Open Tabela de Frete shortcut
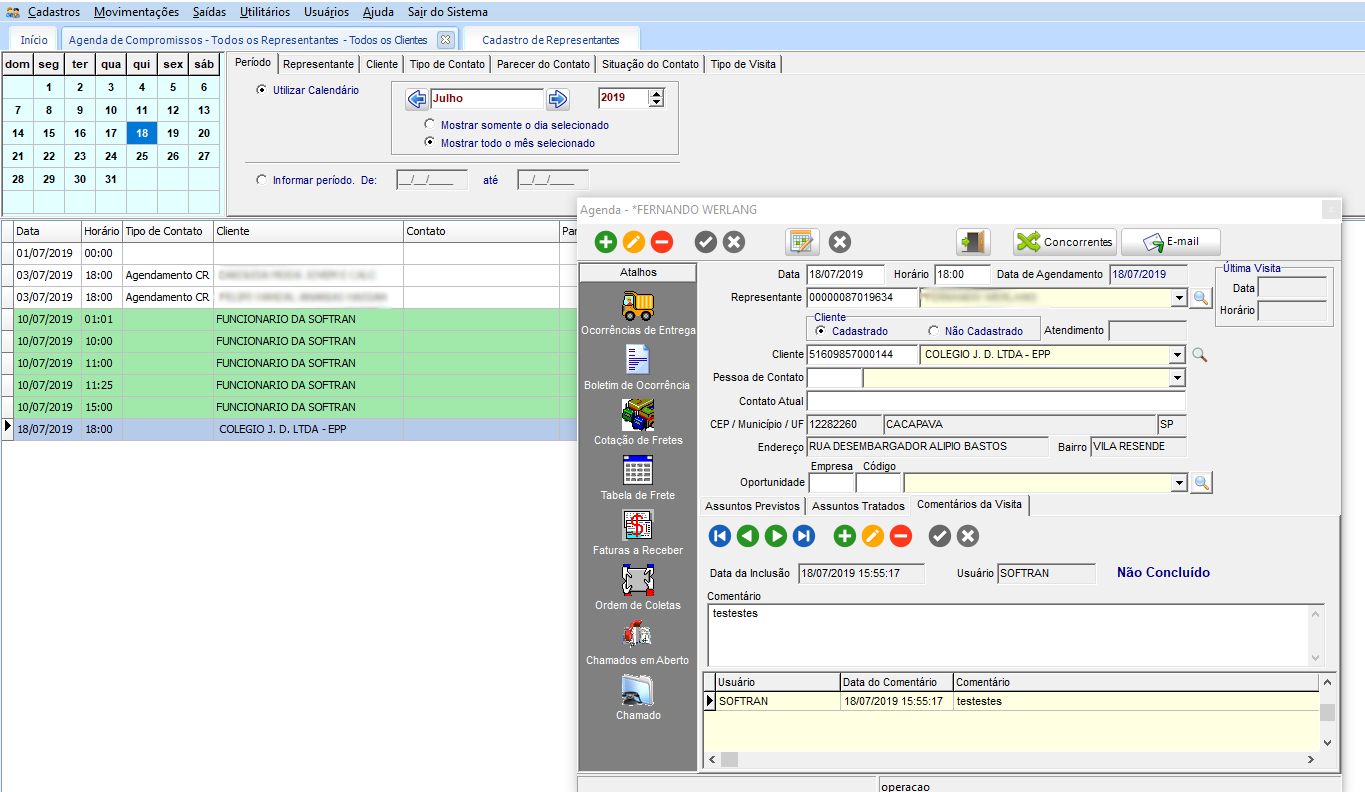 point(637,470)
